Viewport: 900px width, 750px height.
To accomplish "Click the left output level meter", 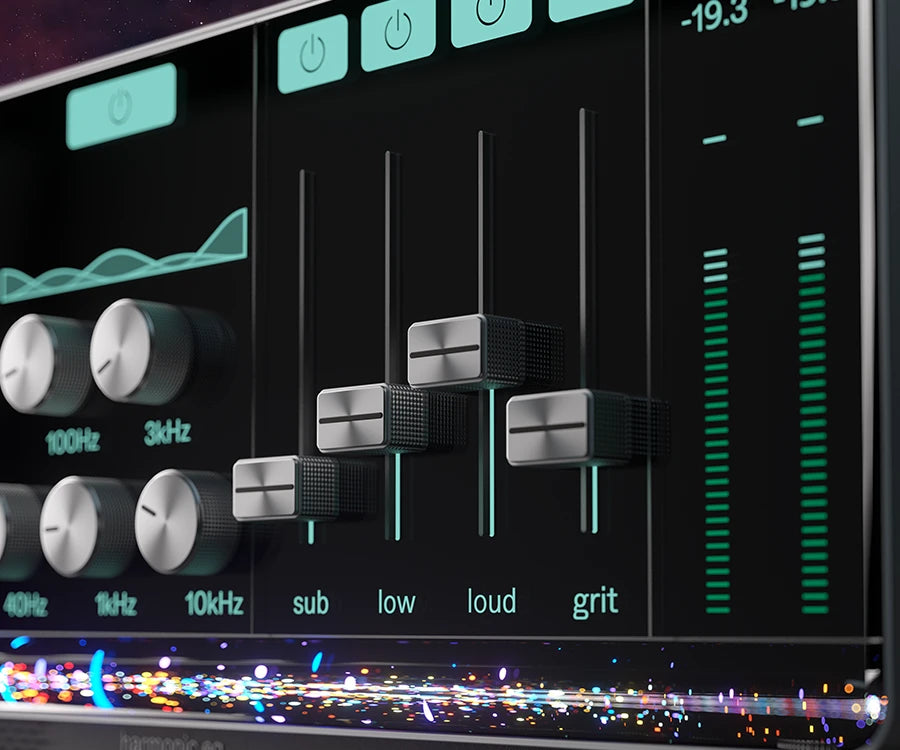I will click(x=716, y=430).
